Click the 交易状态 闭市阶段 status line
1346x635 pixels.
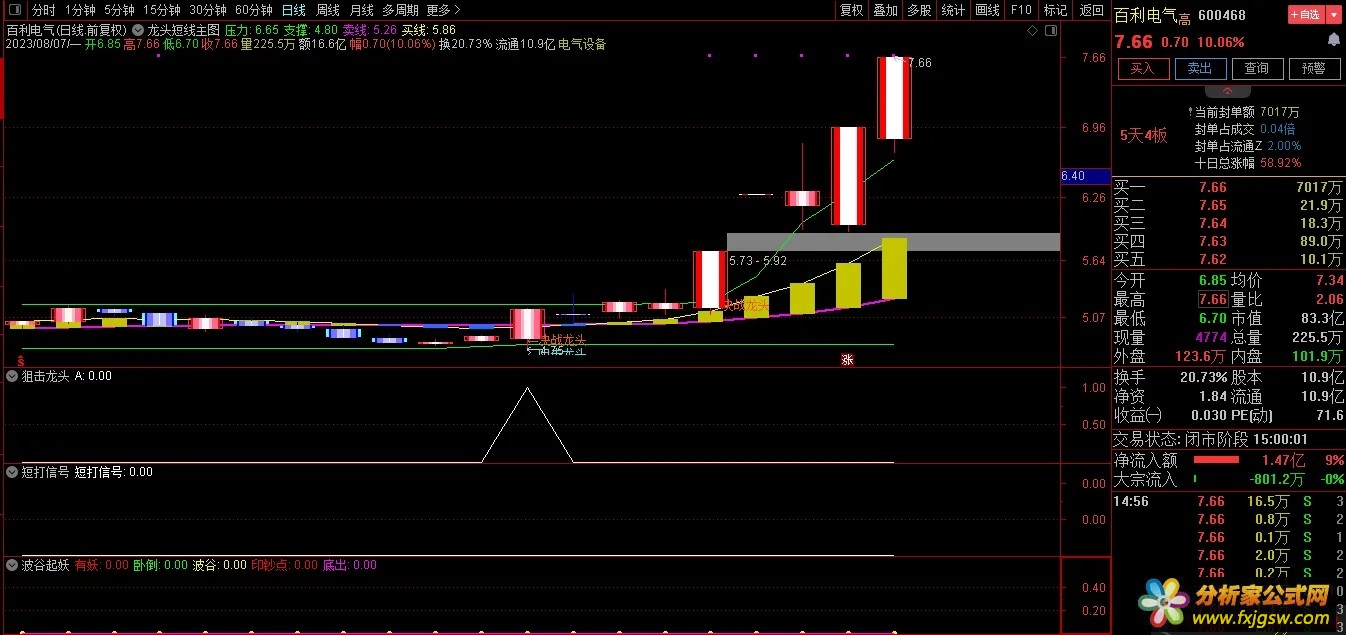(1212, 439)
